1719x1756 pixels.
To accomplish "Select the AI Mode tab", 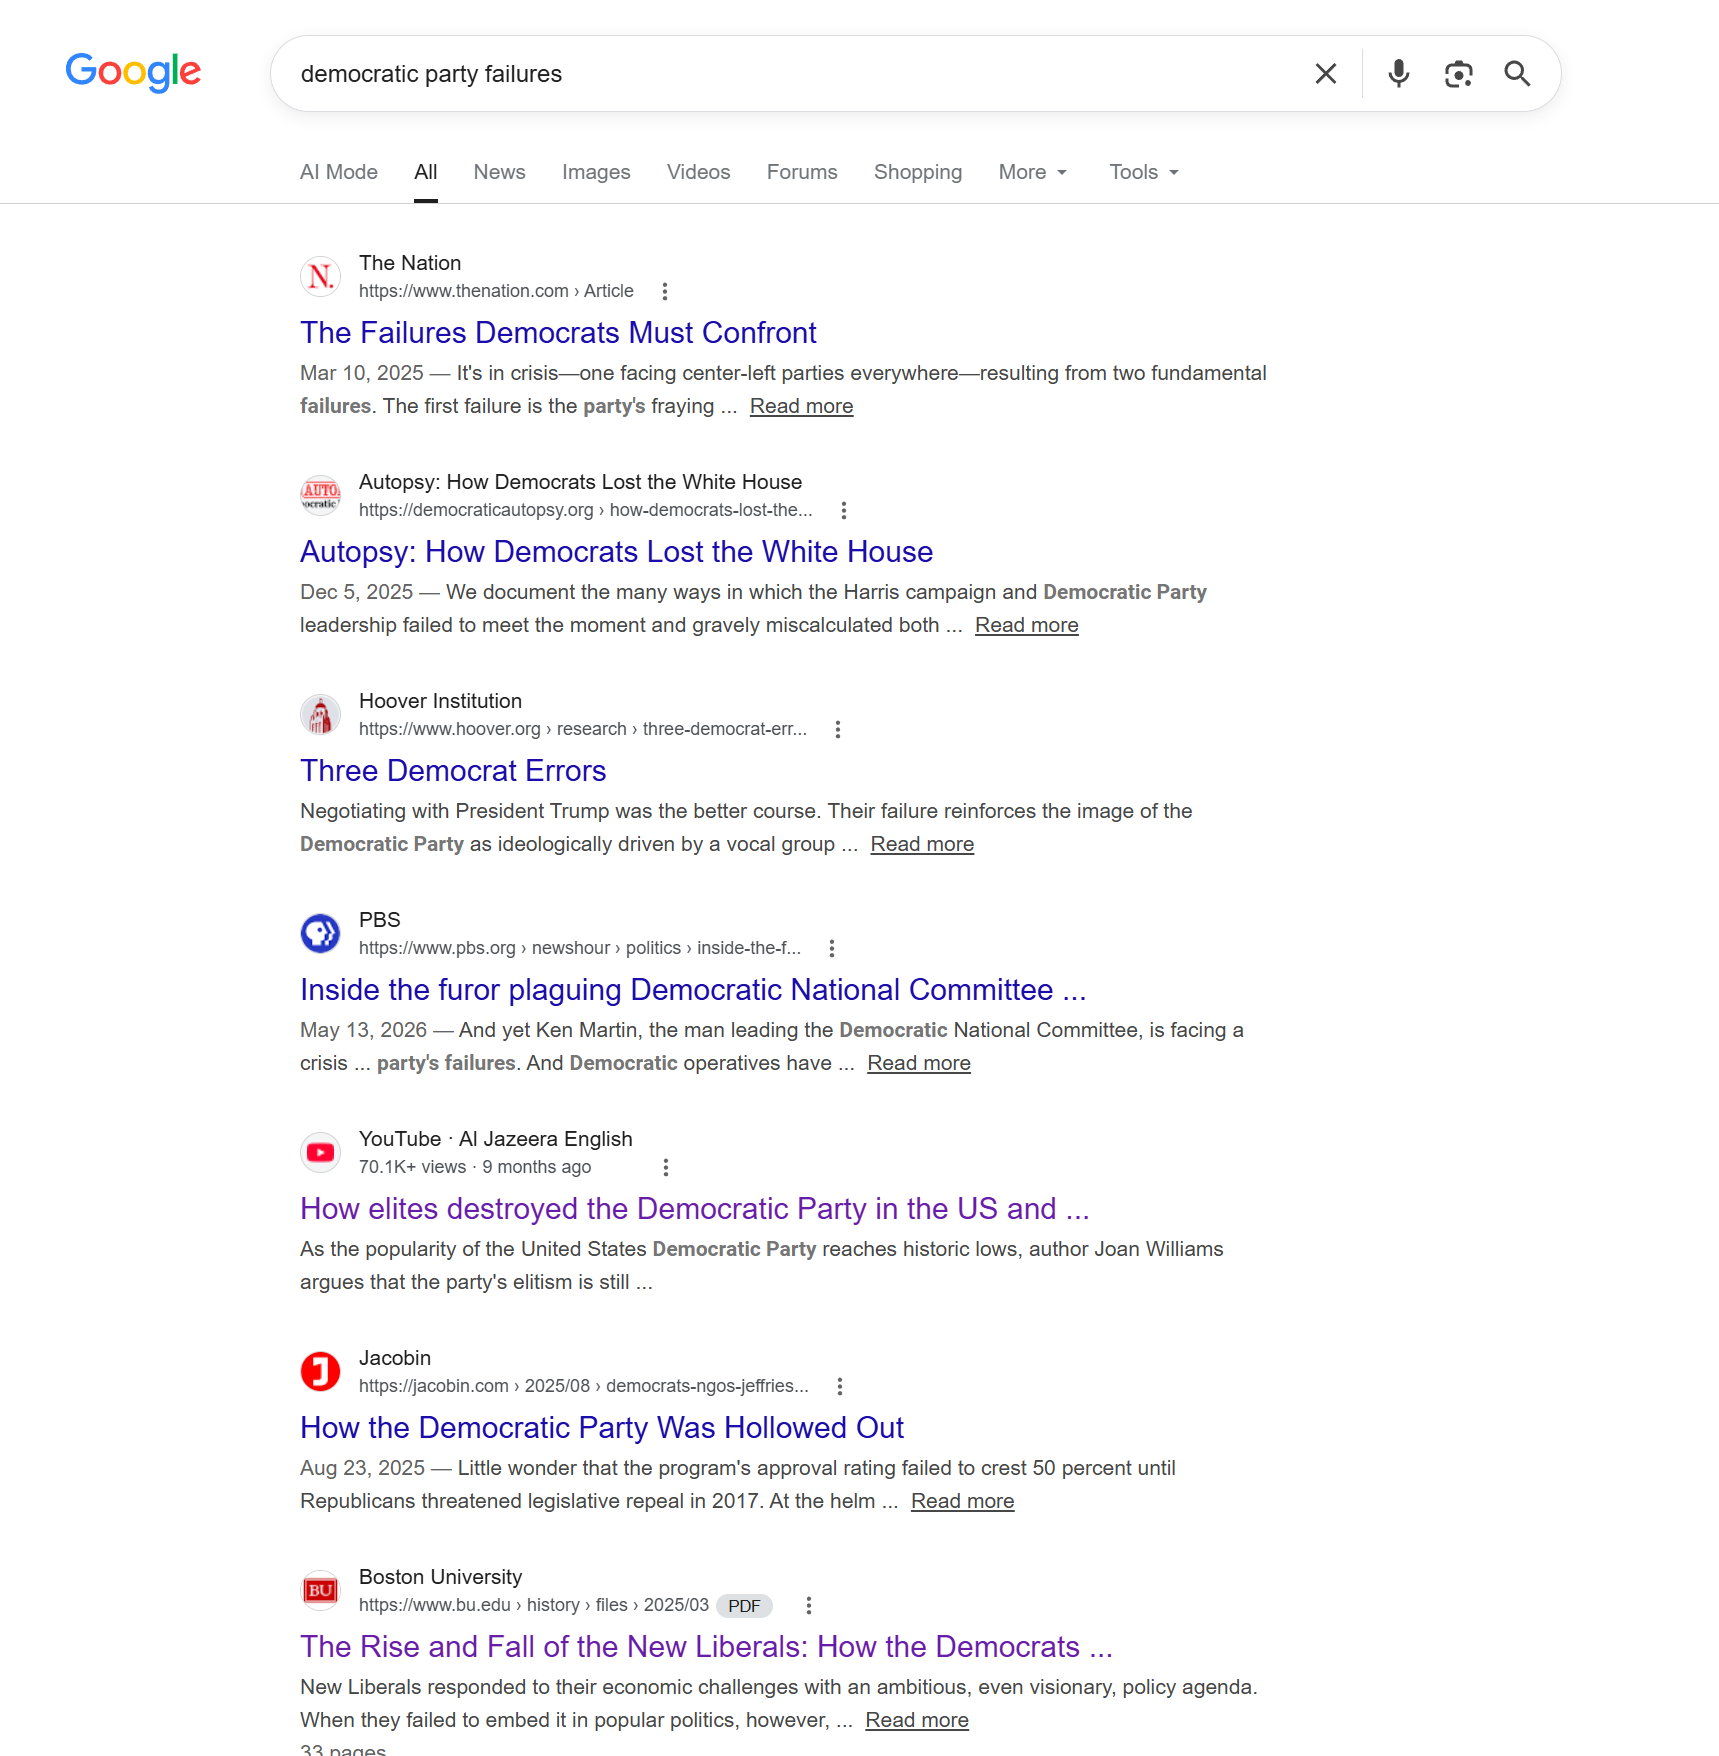I will 339,172.
